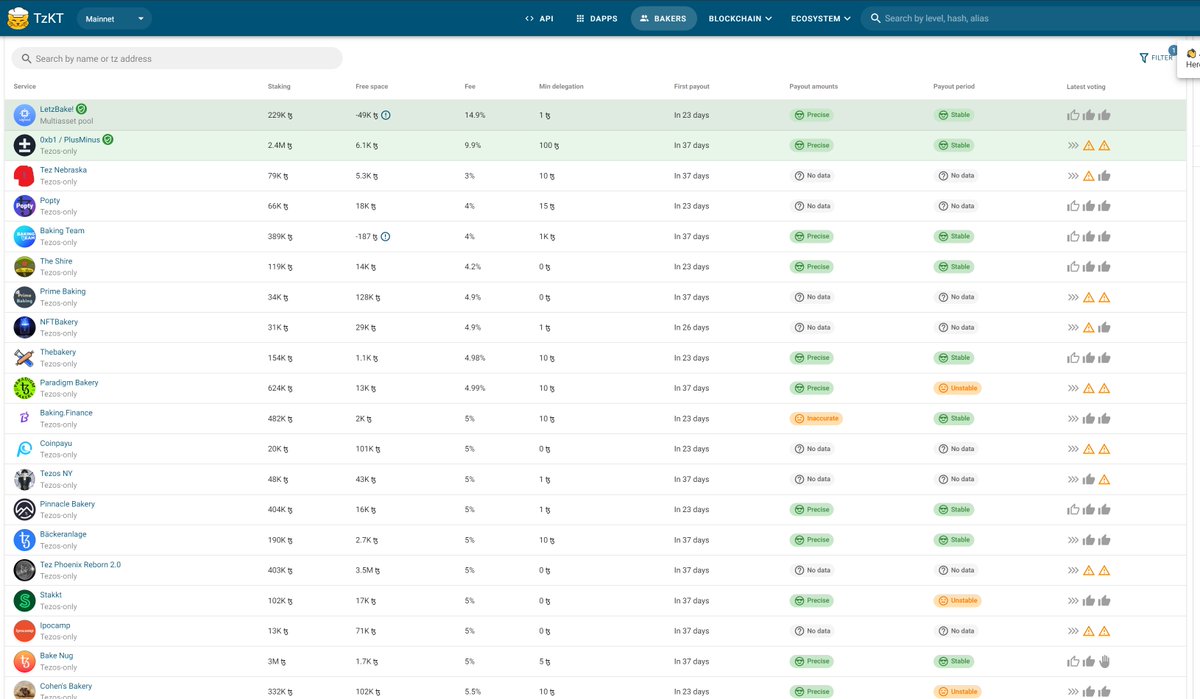Image resolution: width=1200 pixels, height=699 pixels.
Task: Open Tez Nebraska baker link
Action: point(63,170)
